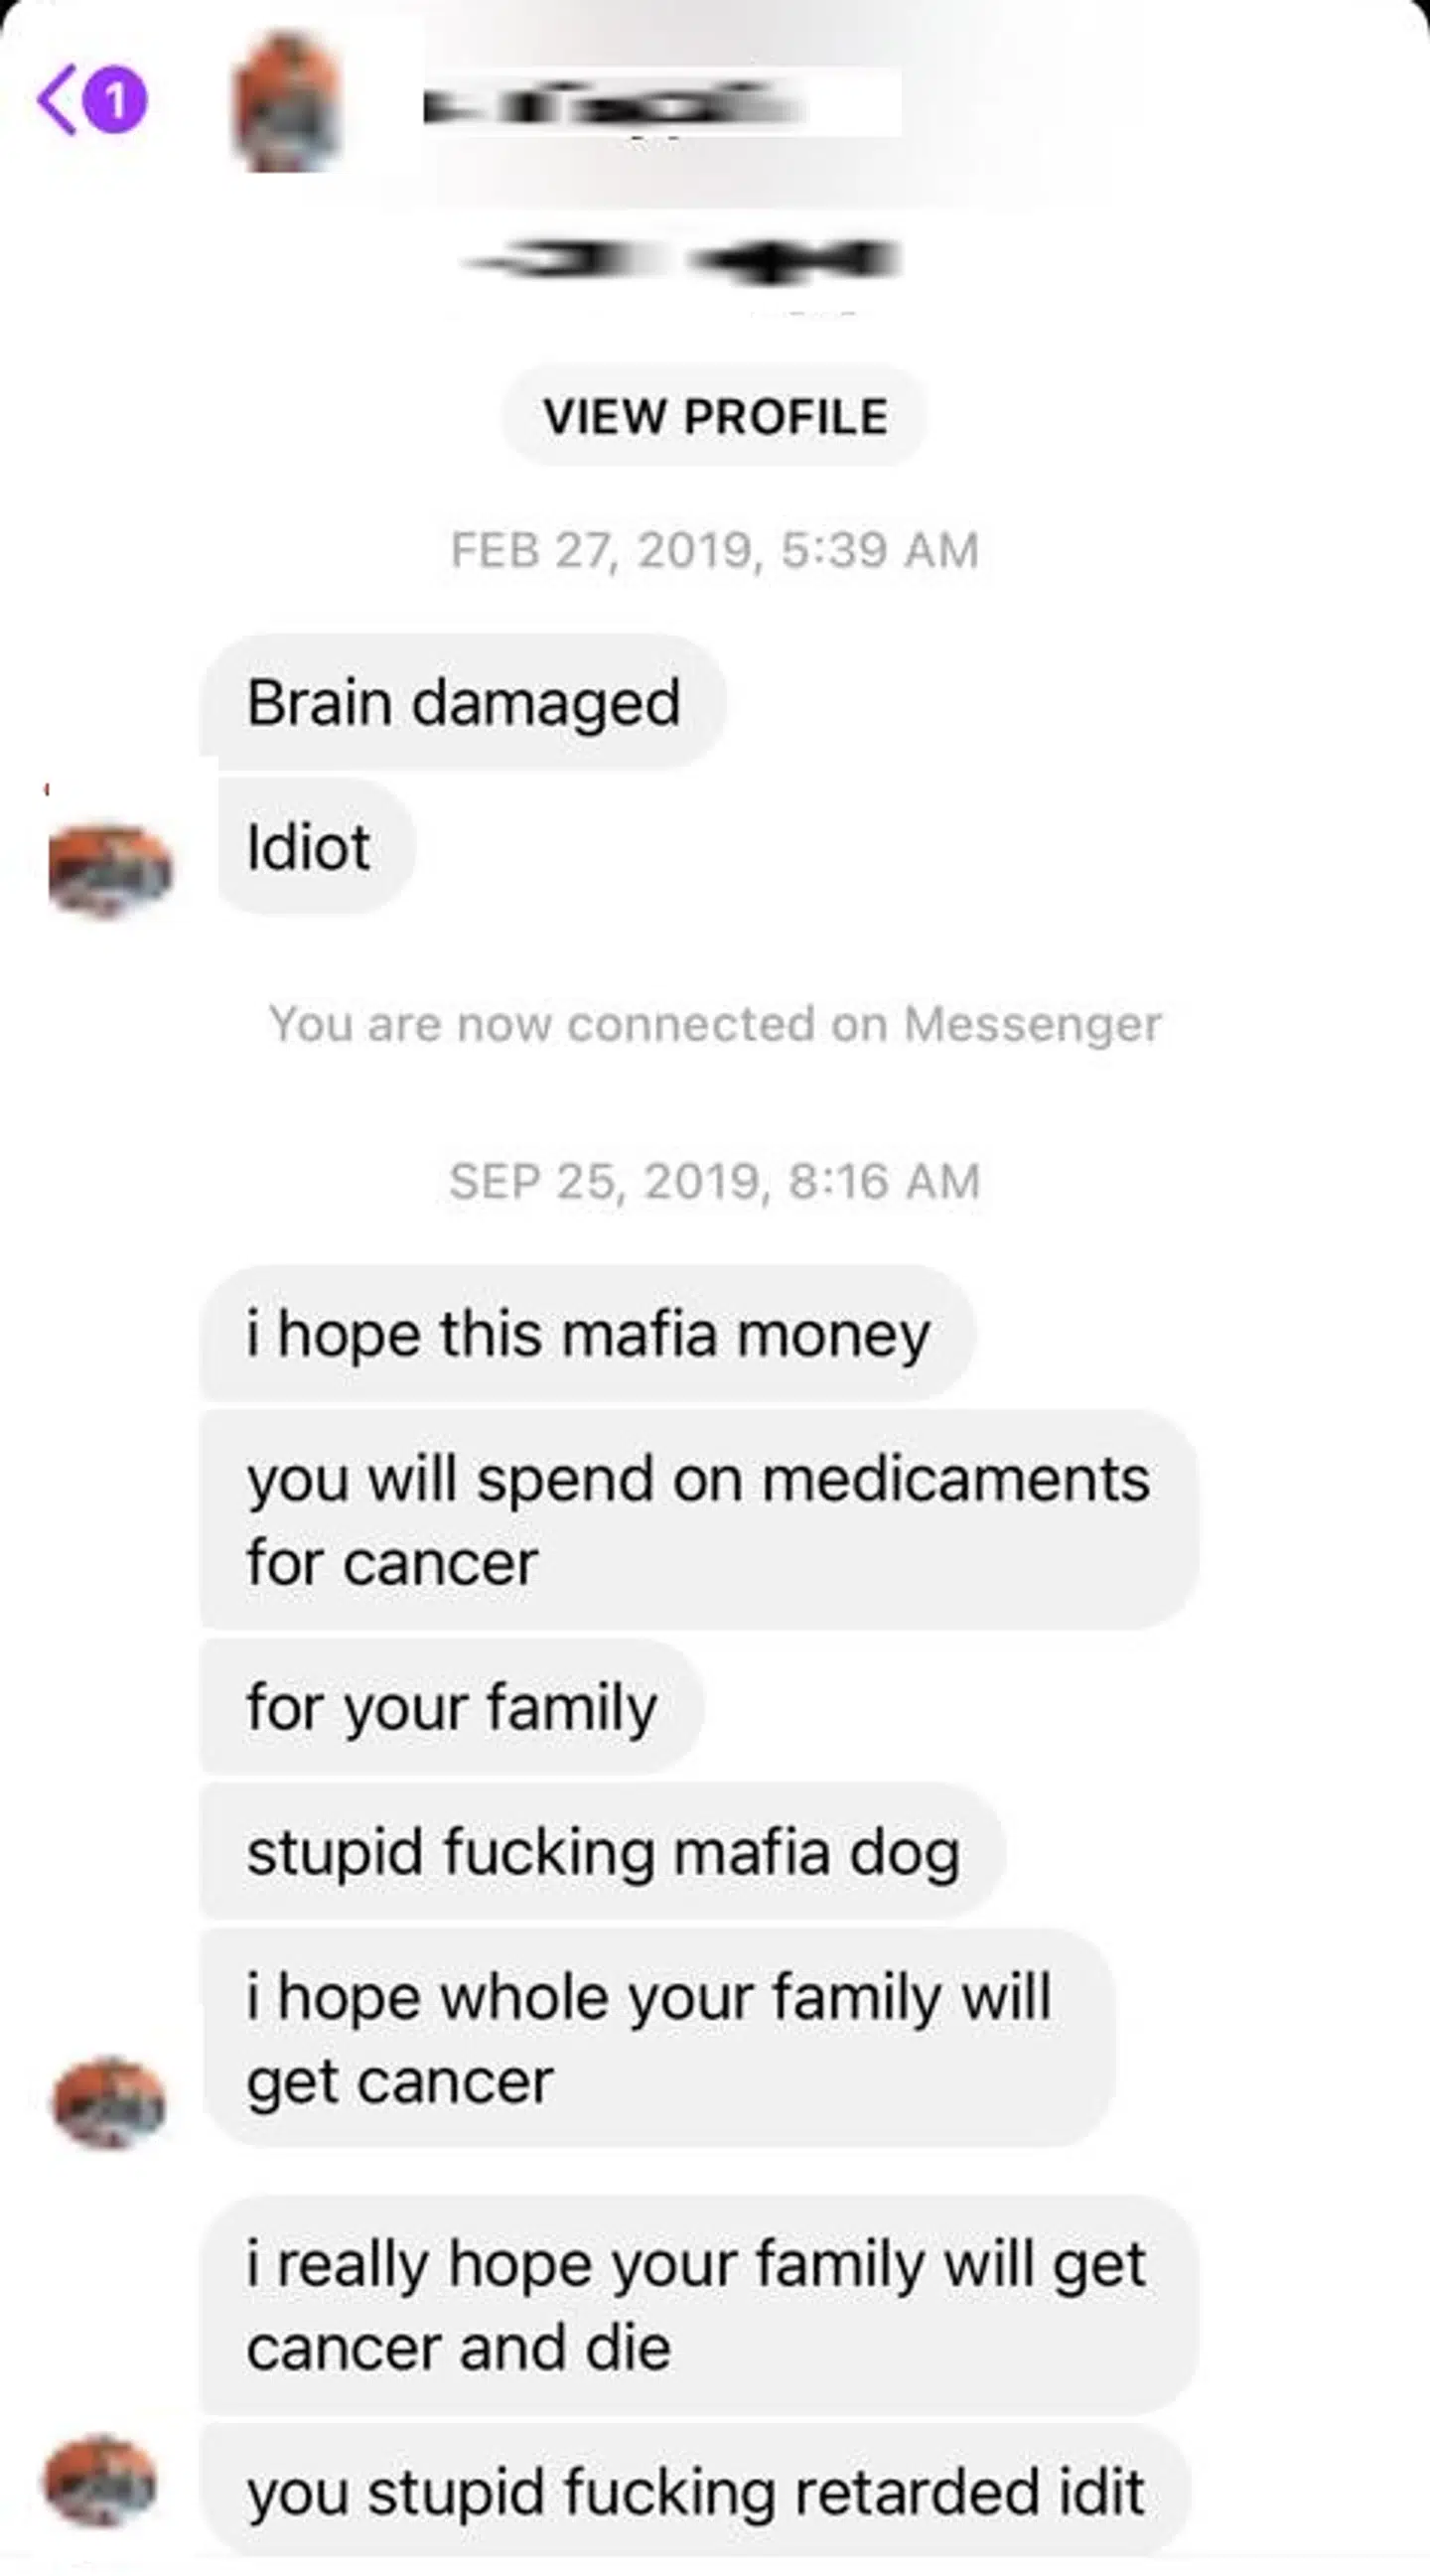
Task: Tap You are now connected on Messenger notice
Action: click(714, 1024)
